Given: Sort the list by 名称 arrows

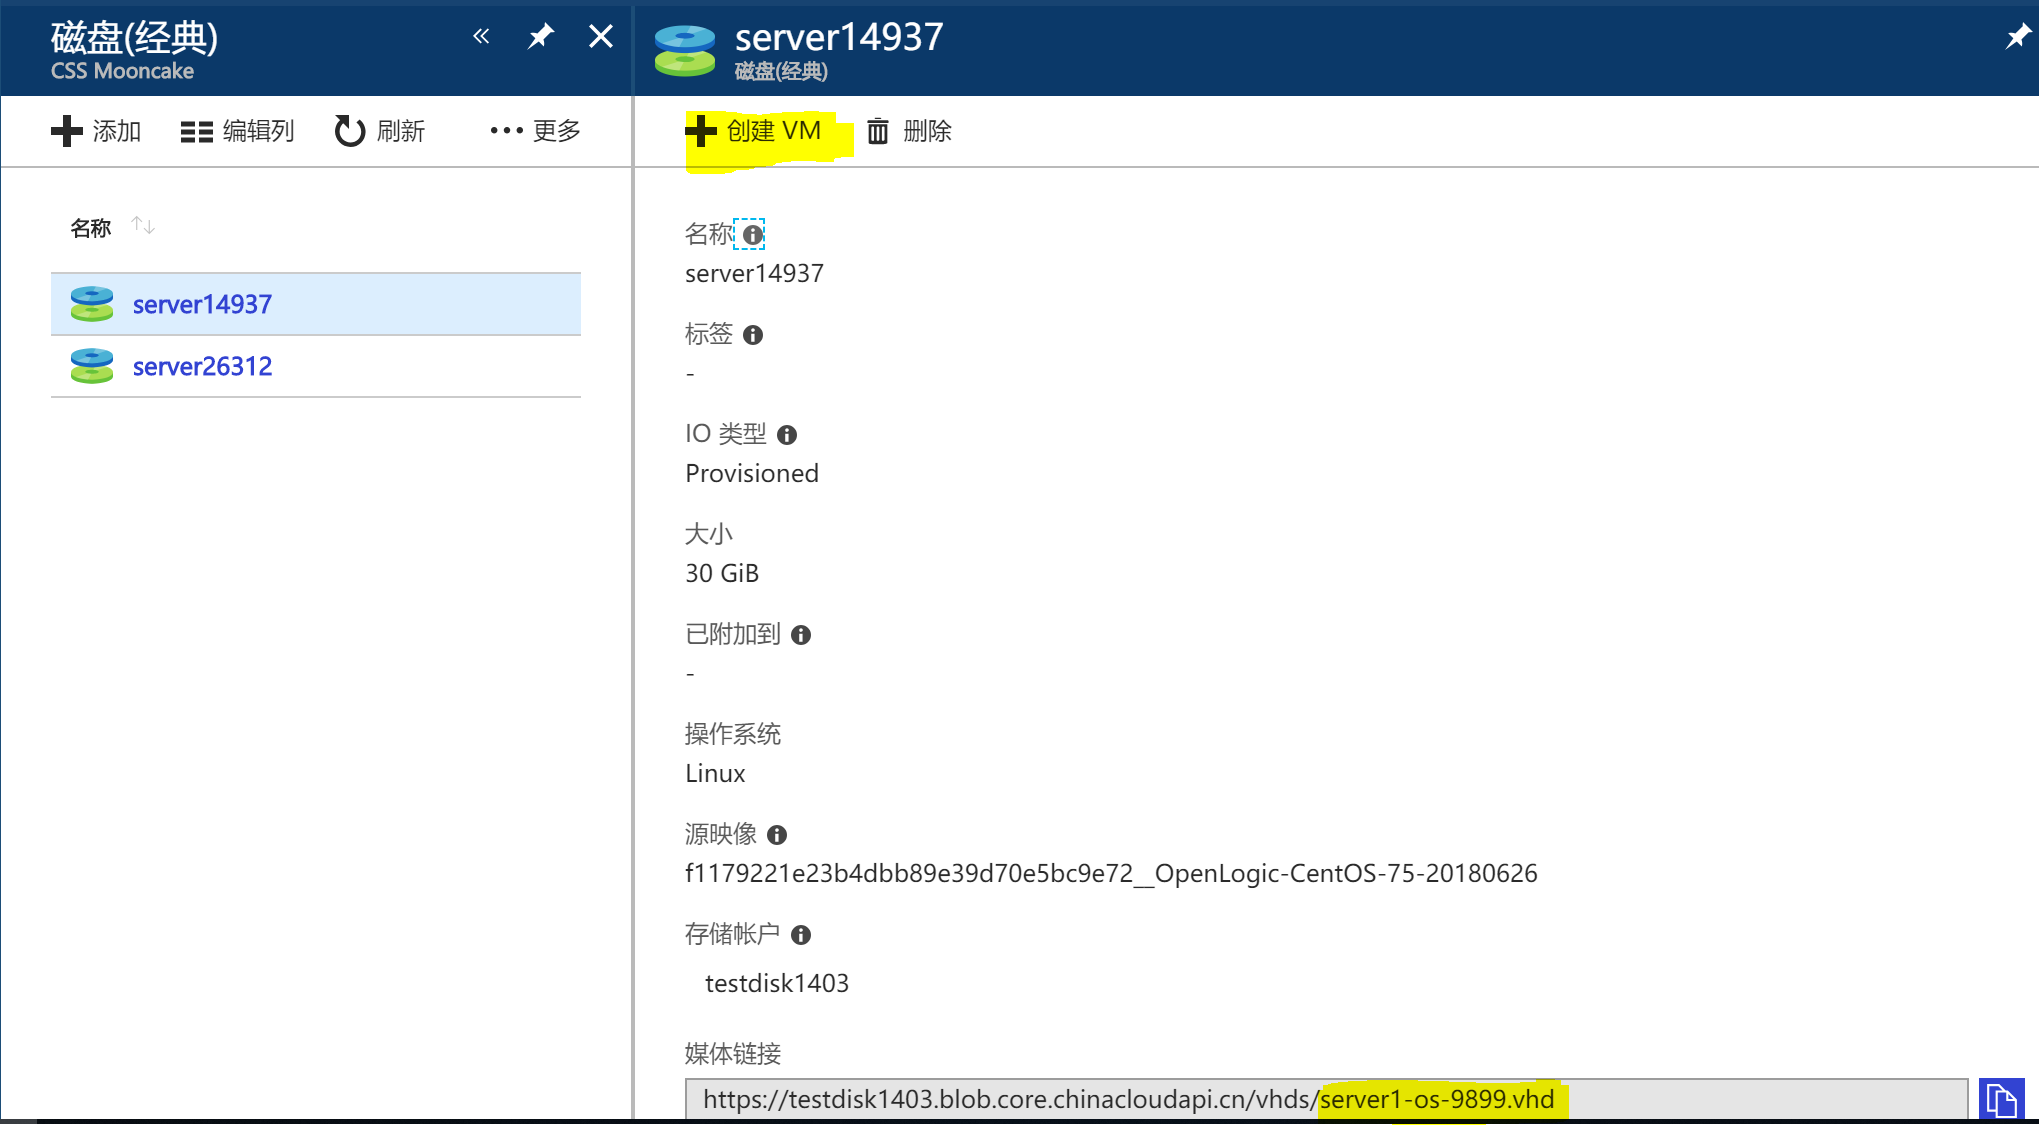Looking at the screenshot, I should (143, 226).
